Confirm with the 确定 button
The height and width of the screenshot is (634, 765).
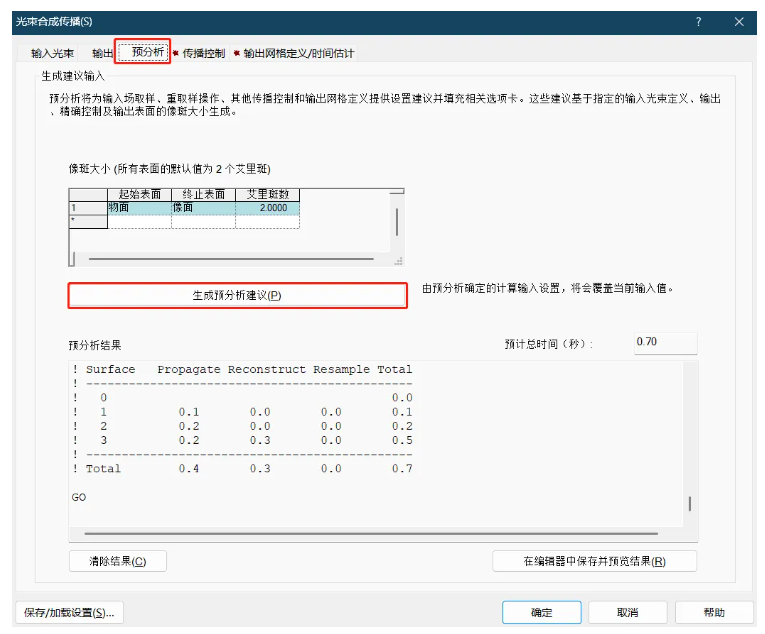[x=541, y=612]
